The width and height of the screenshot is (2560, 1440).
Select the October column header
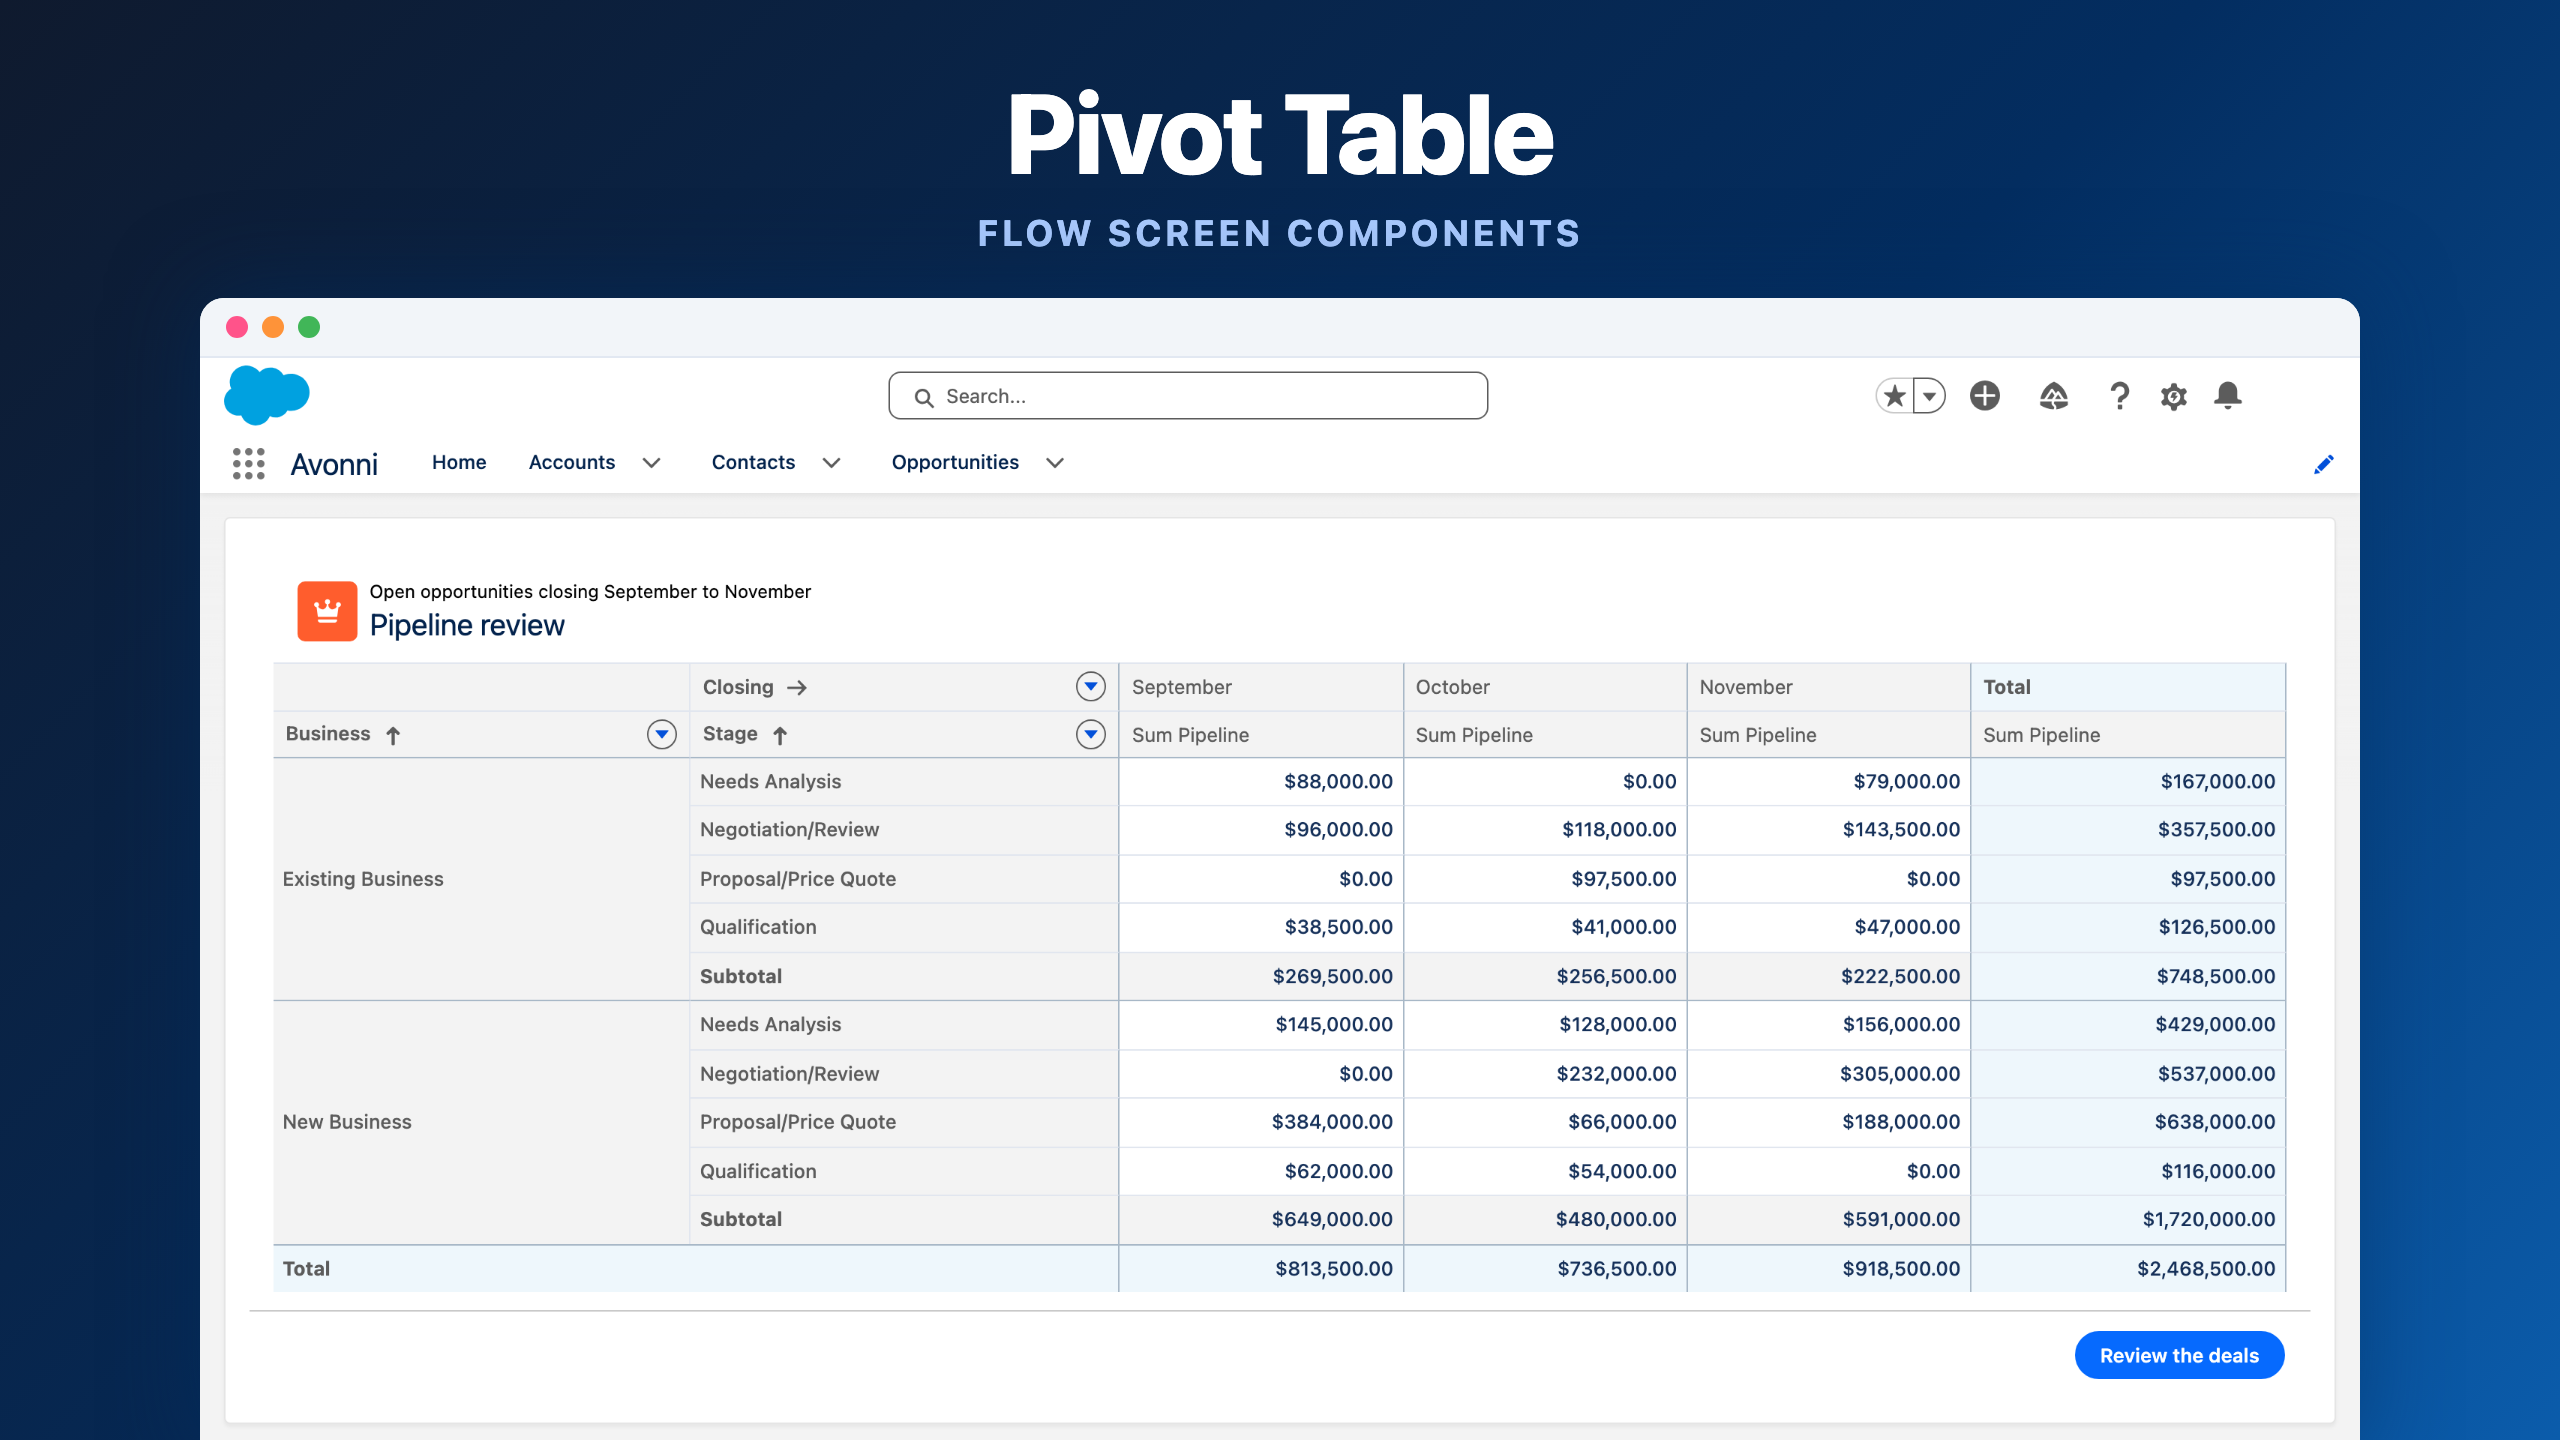click(x=1545, y=687)
